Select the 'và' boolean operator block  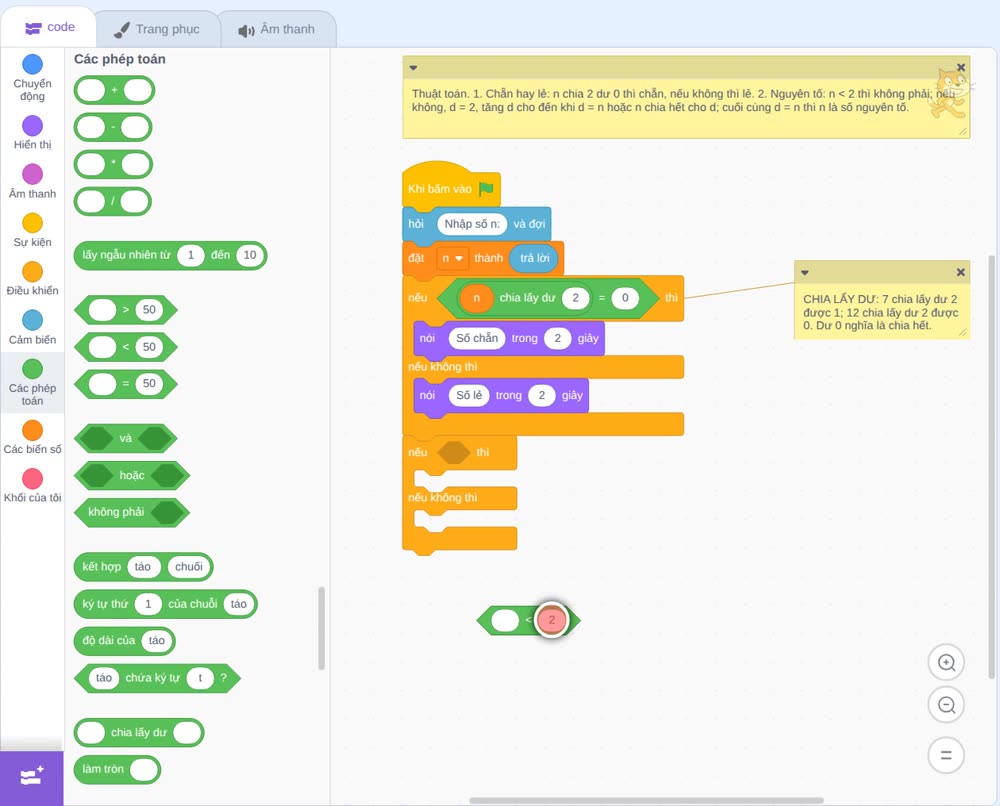pos(126,439)
